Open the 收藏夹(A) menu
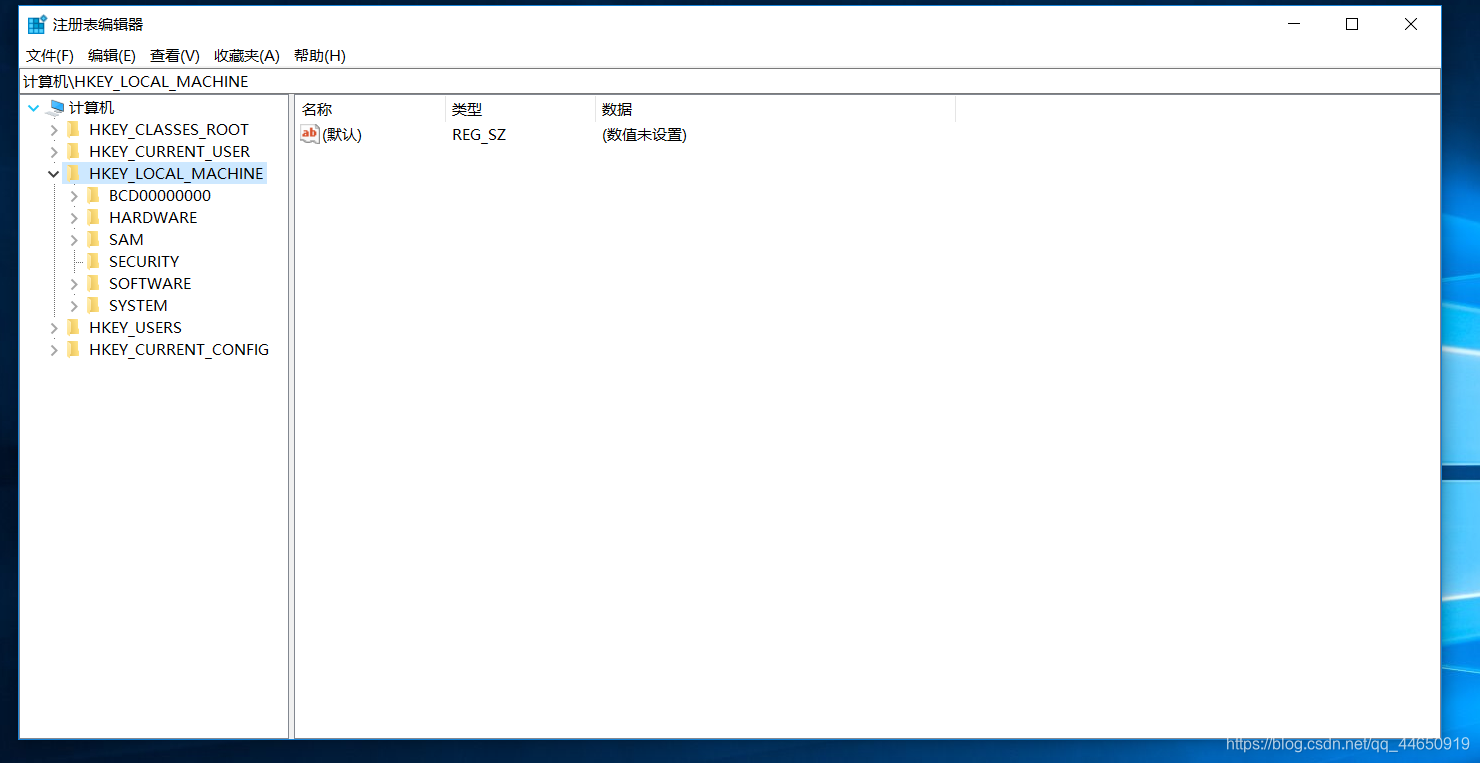The height and width of the screenshot is (763, 1480). 247,56
